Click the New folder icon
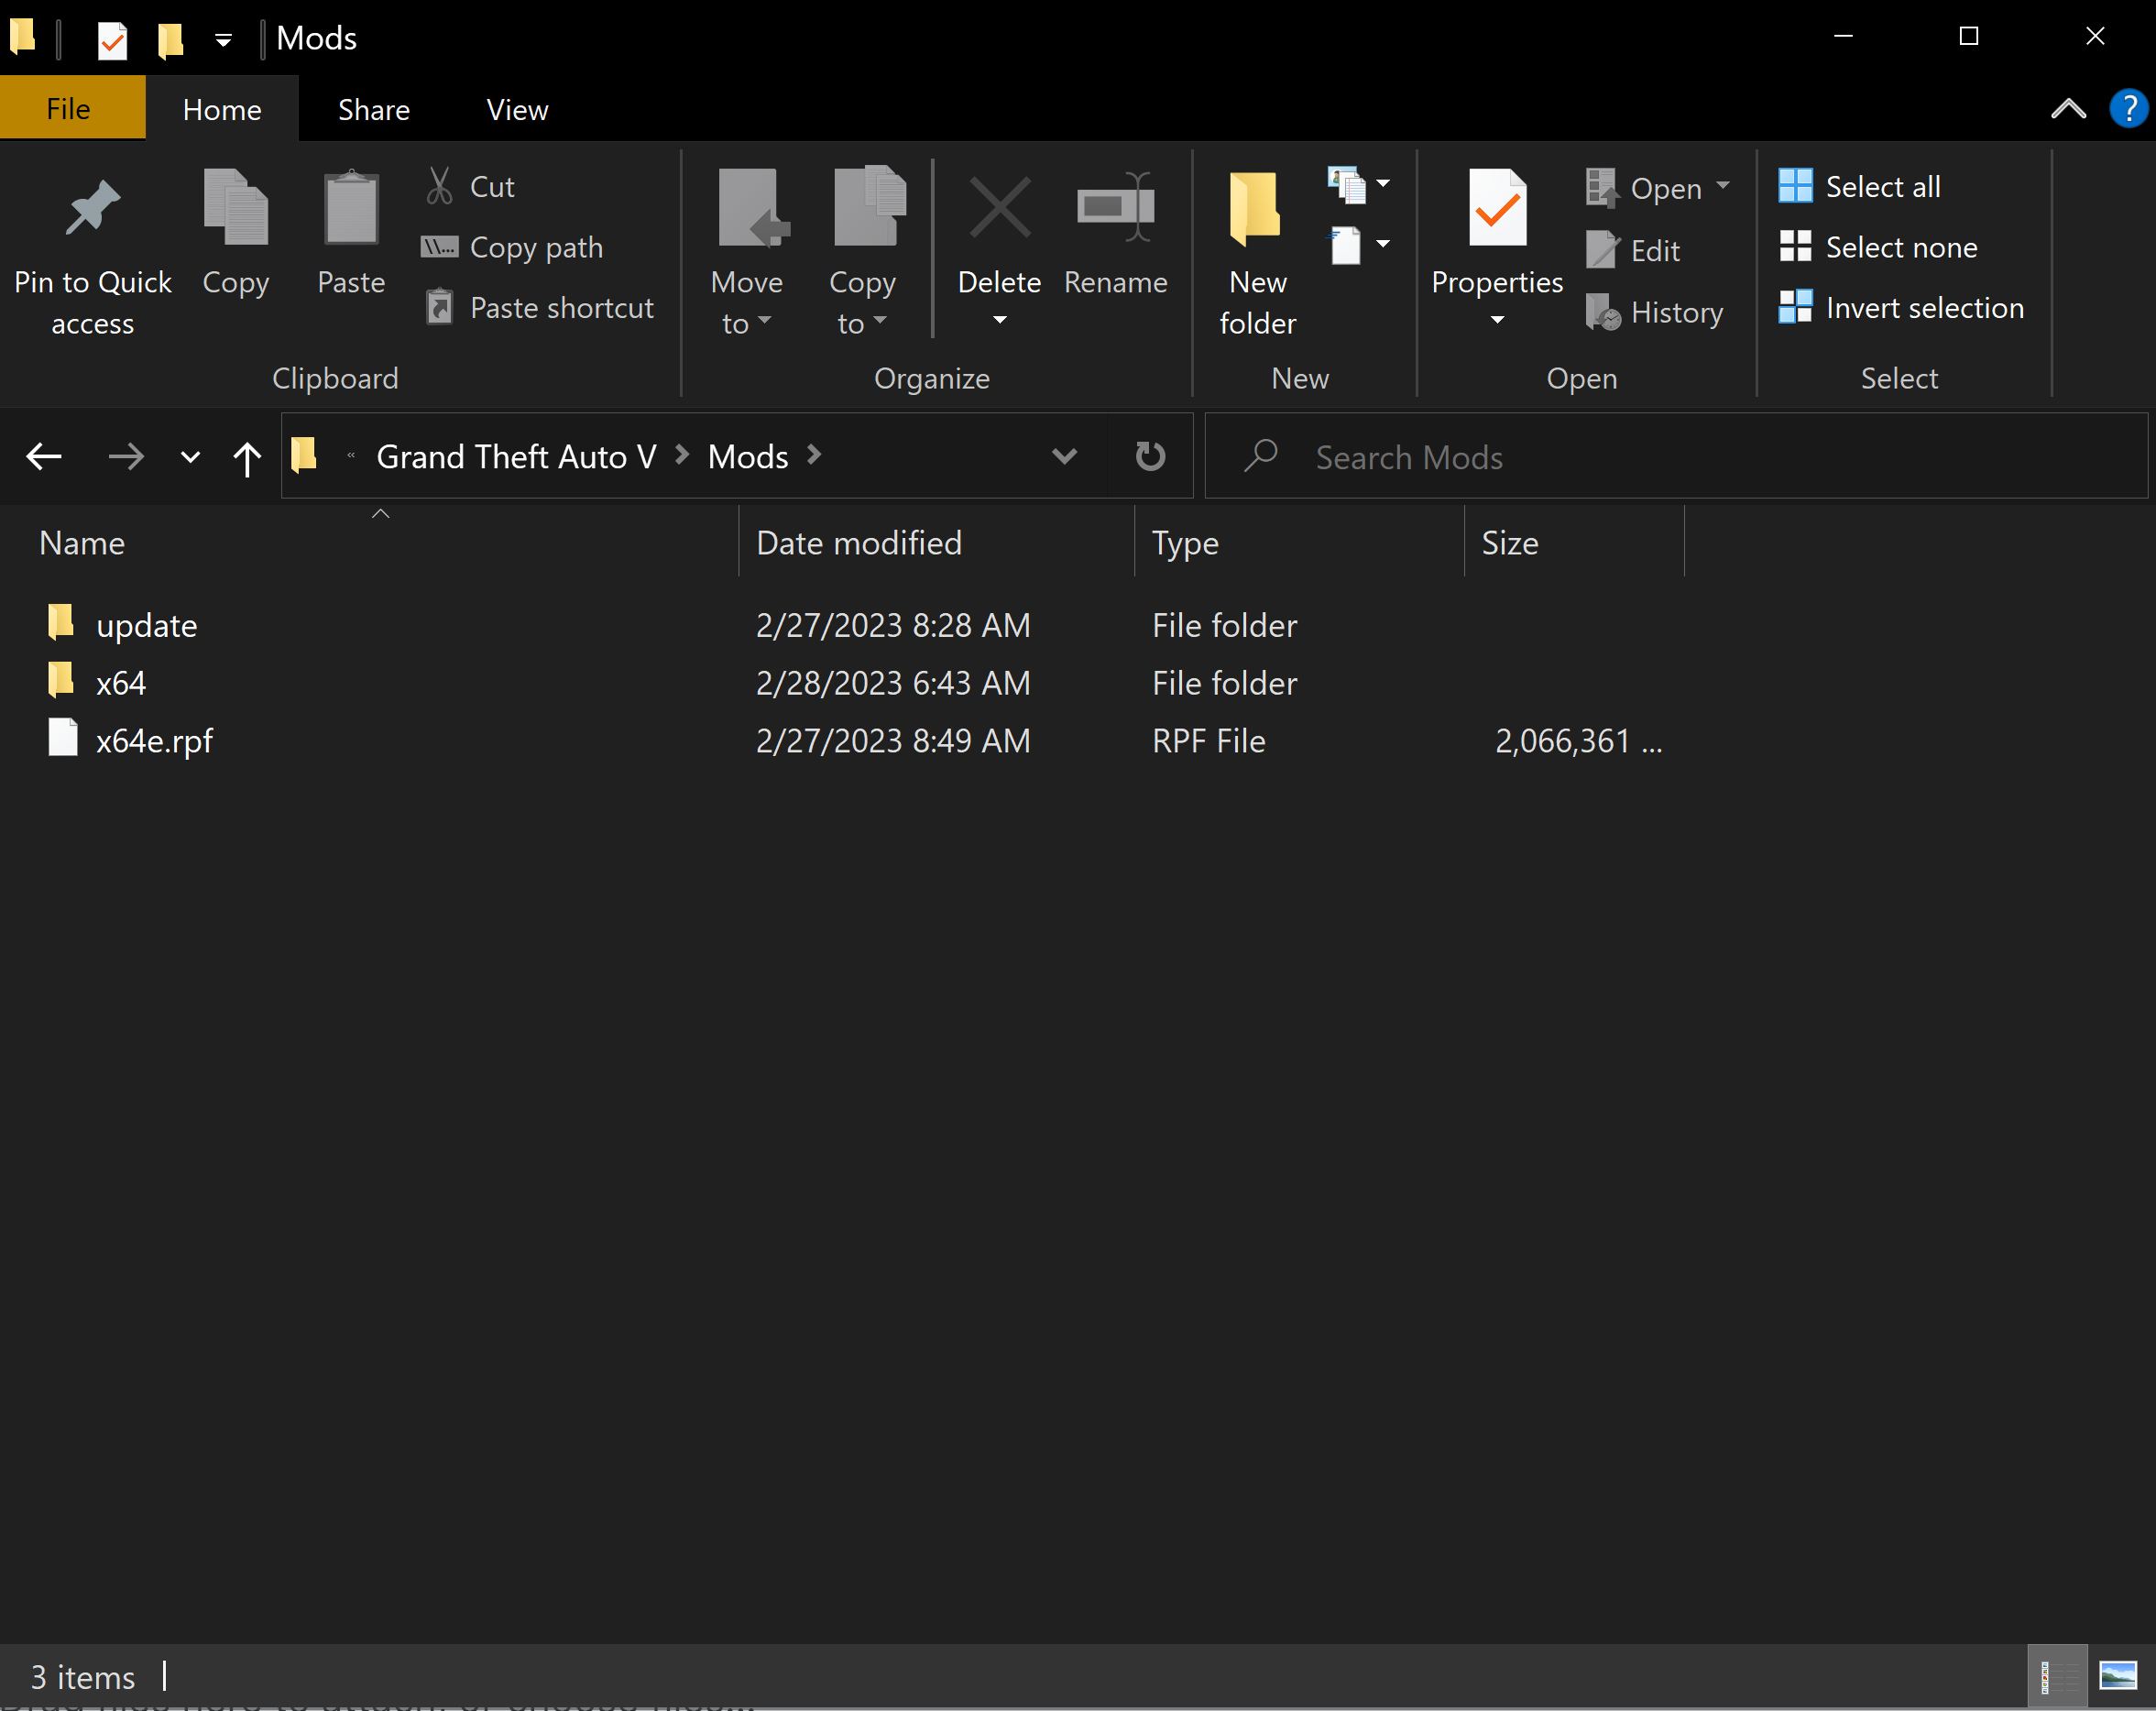 [1256, 210]
